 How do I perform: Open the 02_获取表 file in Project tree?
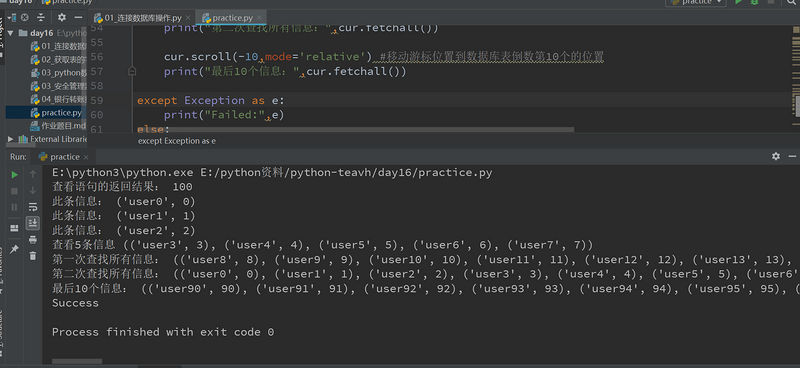click(x=58, y=60)
